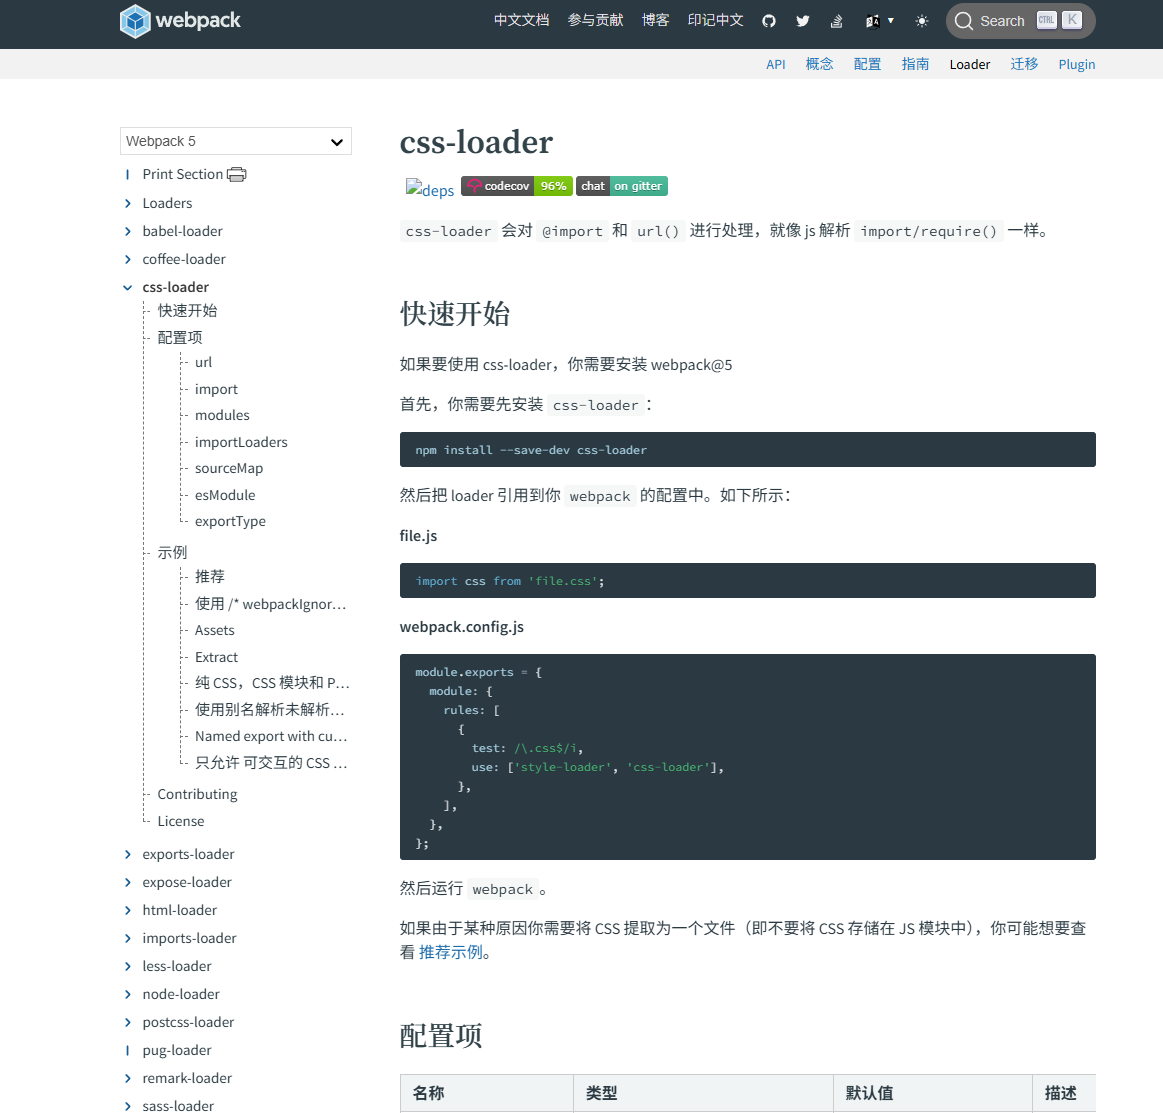The image size is (1163, 1113).
Task: Open the 中文文档 menu item
Action: tap(521, 20)
